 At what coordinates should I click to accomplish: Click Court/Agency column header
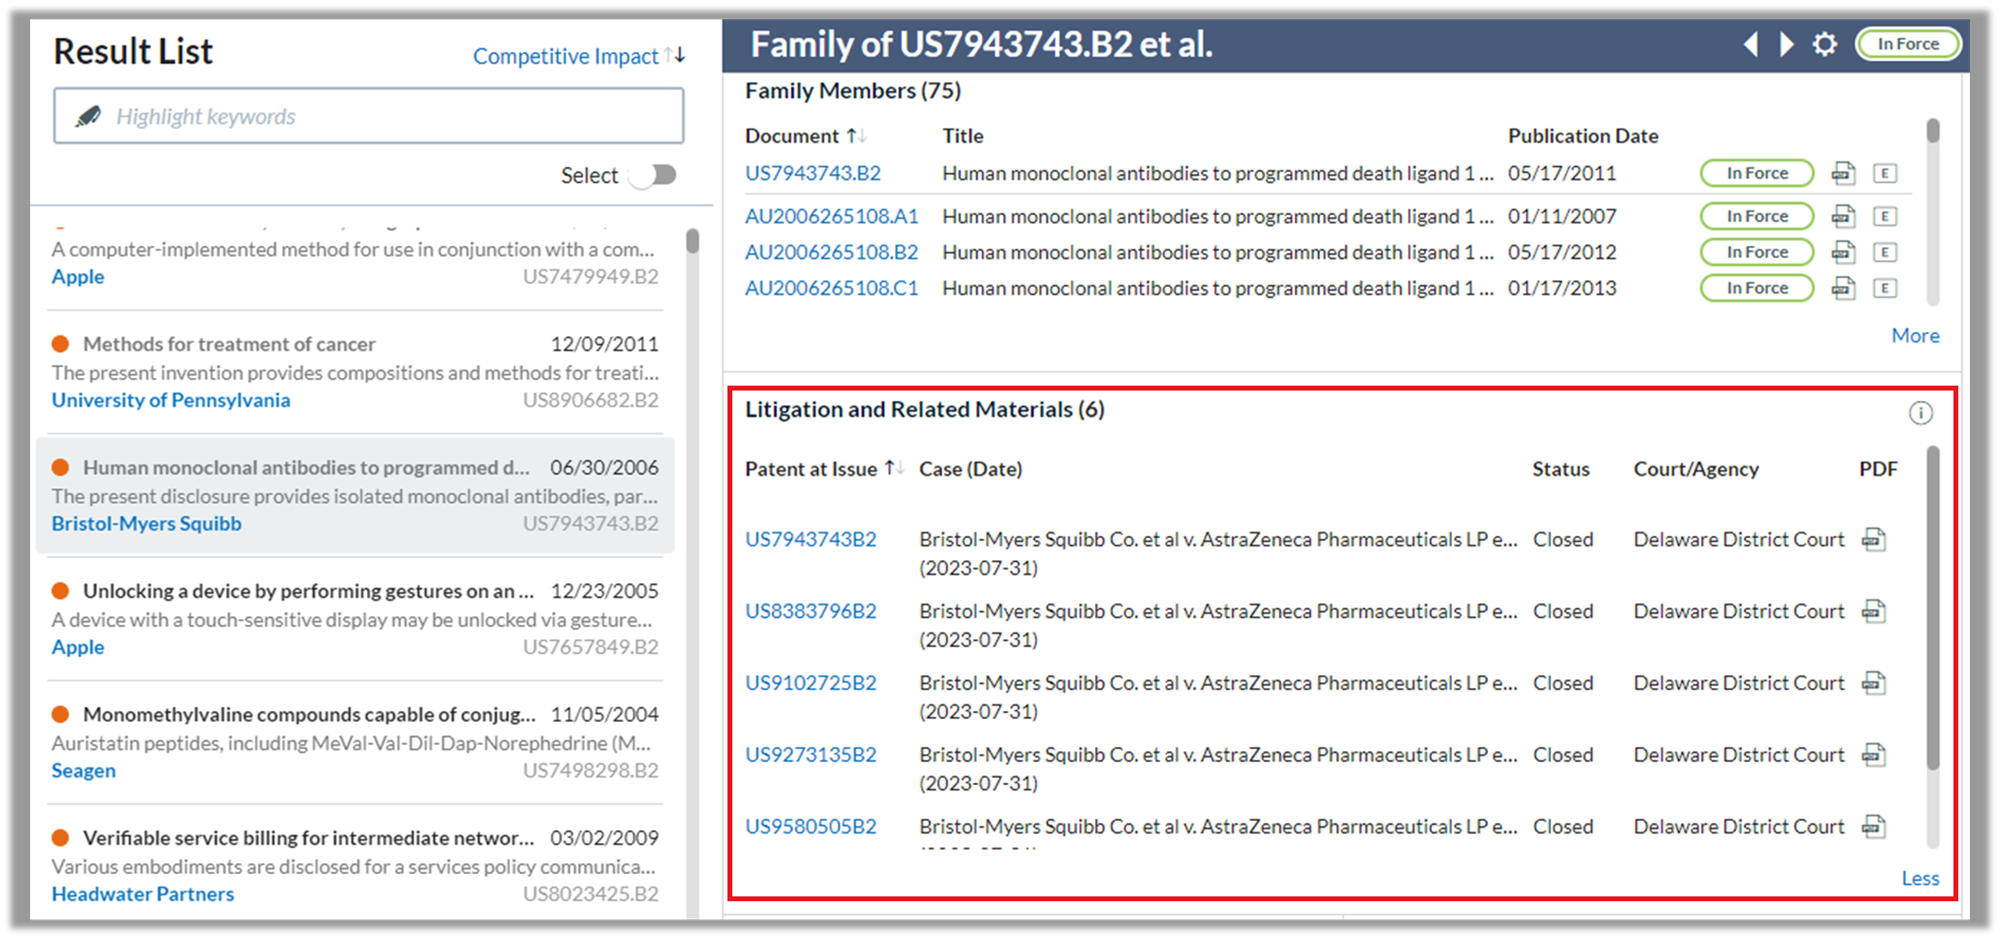[x=1696, y=469]
